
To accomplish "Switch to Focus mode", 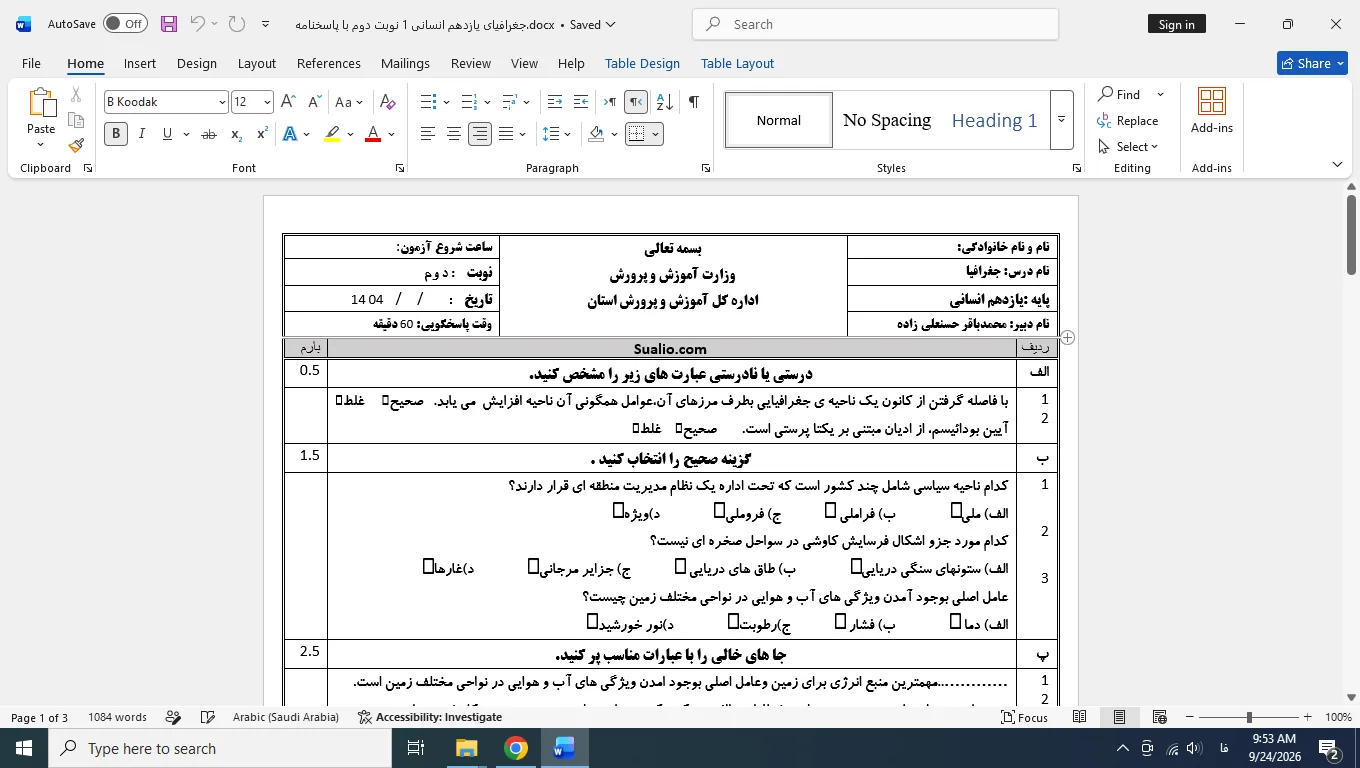I will tap(1025, 717).
